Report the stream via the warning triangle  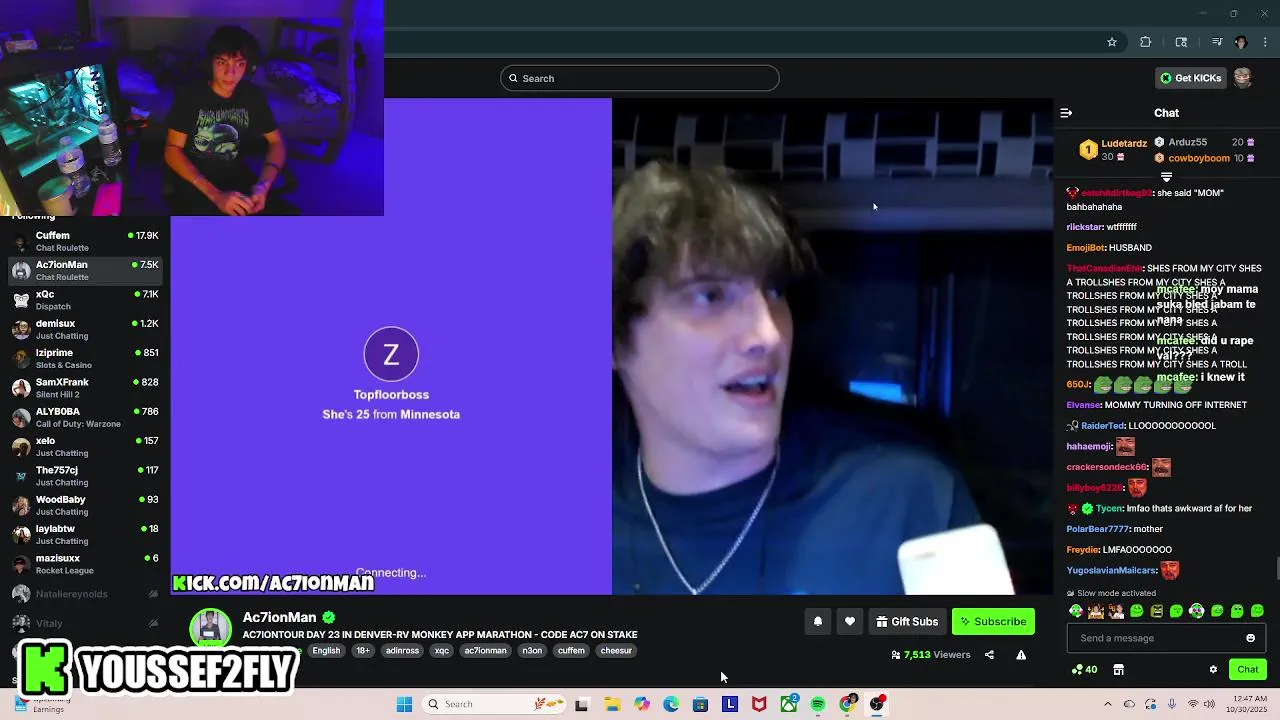click(x=1021, y=655)
